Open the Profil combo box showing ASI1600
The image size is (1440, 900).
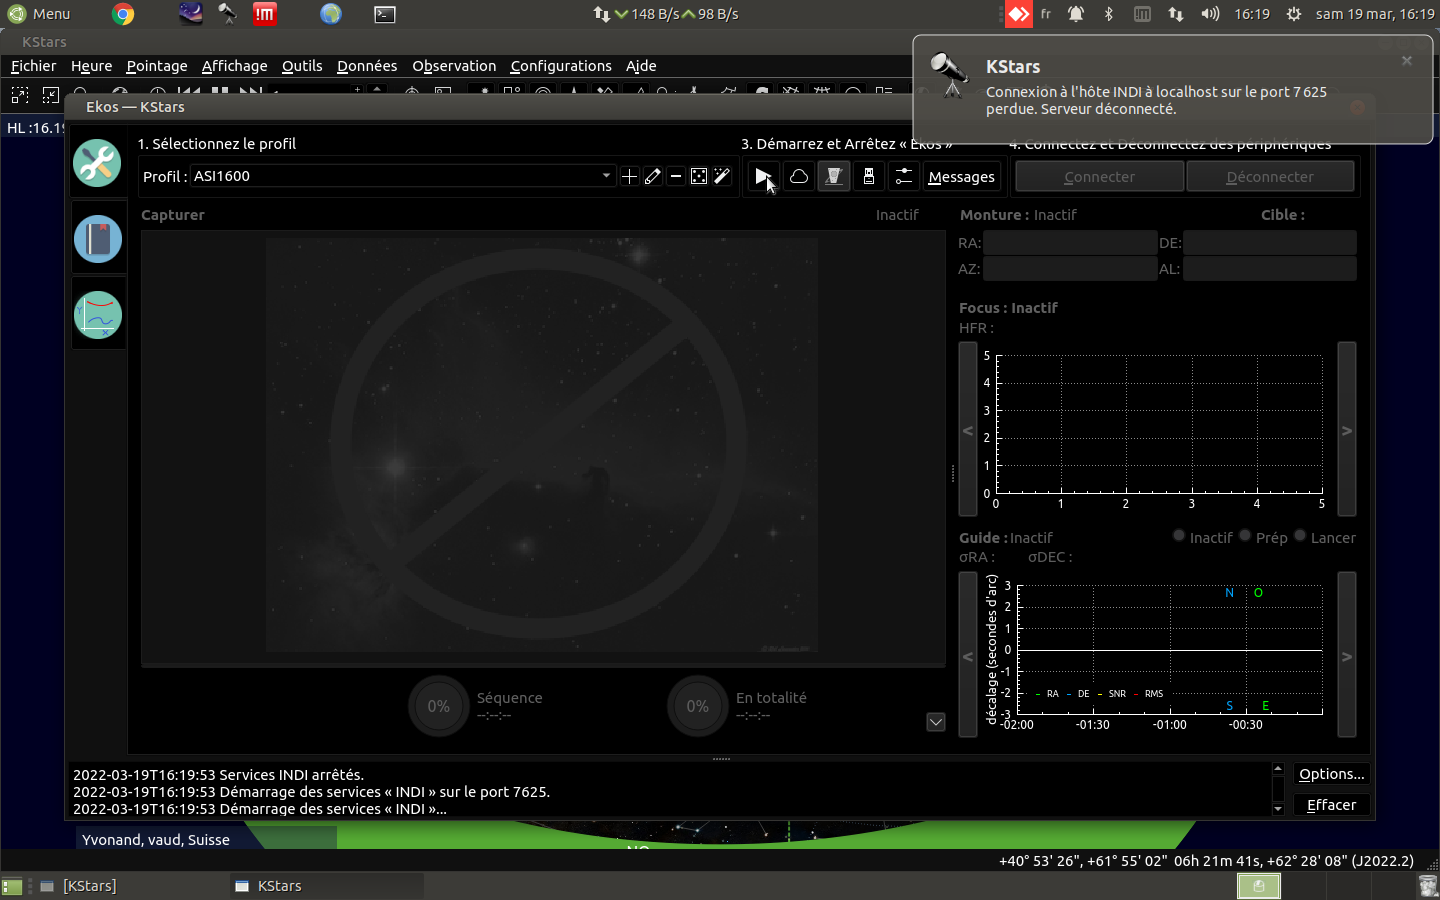click(x=403, y=176)
